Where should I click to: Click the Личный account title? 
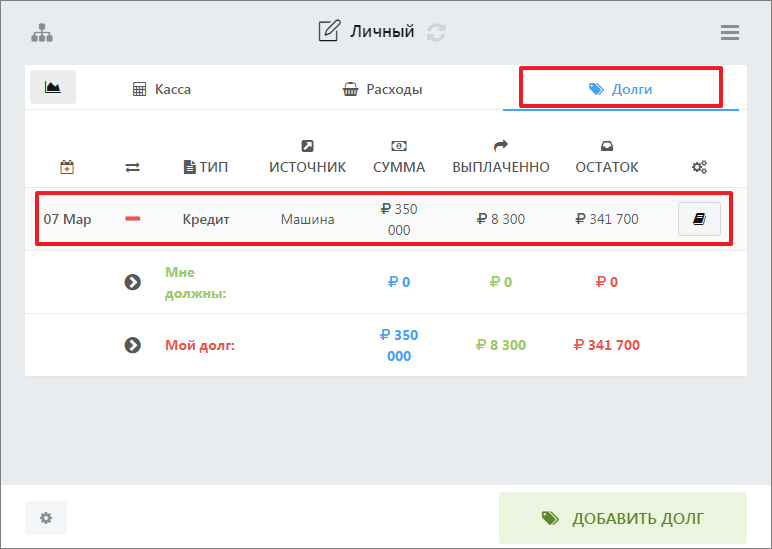[x=382, y=32]
